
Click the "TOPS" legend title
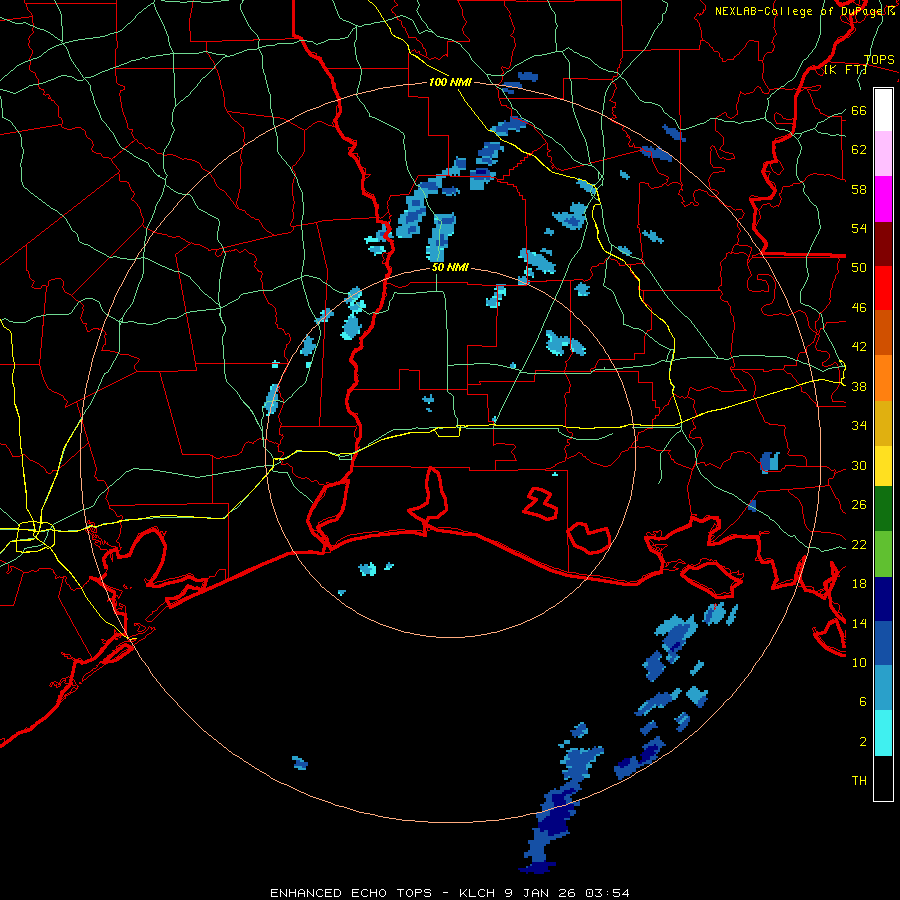[879, 59]
